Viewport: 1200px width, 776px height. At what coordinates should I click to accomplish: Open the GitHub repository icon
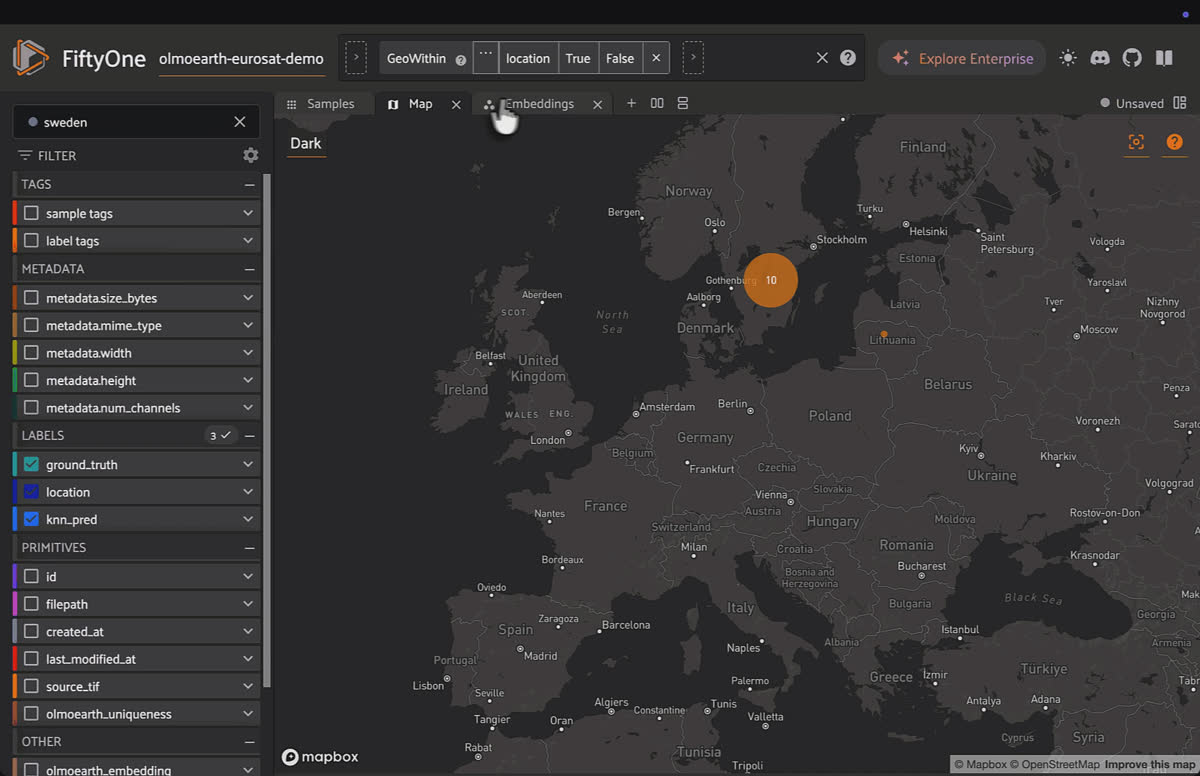1132,58
